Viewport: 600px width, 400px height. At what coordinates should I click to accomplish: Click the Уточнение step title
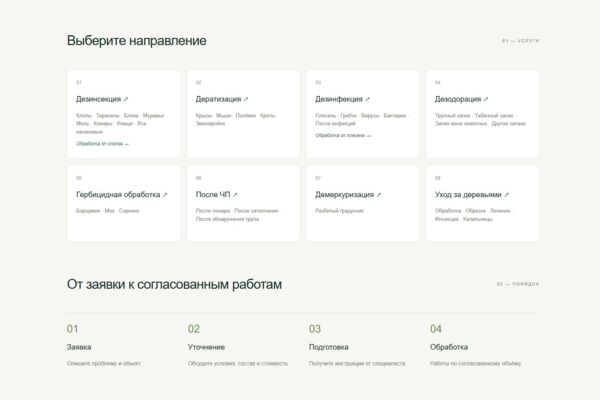click(x=206, y=347)
